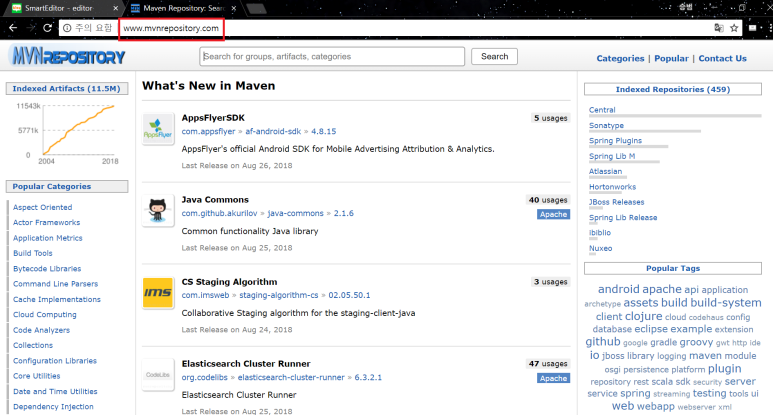The width and height of the screenshot is (773, 415).
Task: Switch to the Maven Repository tab
Action: 183,8
